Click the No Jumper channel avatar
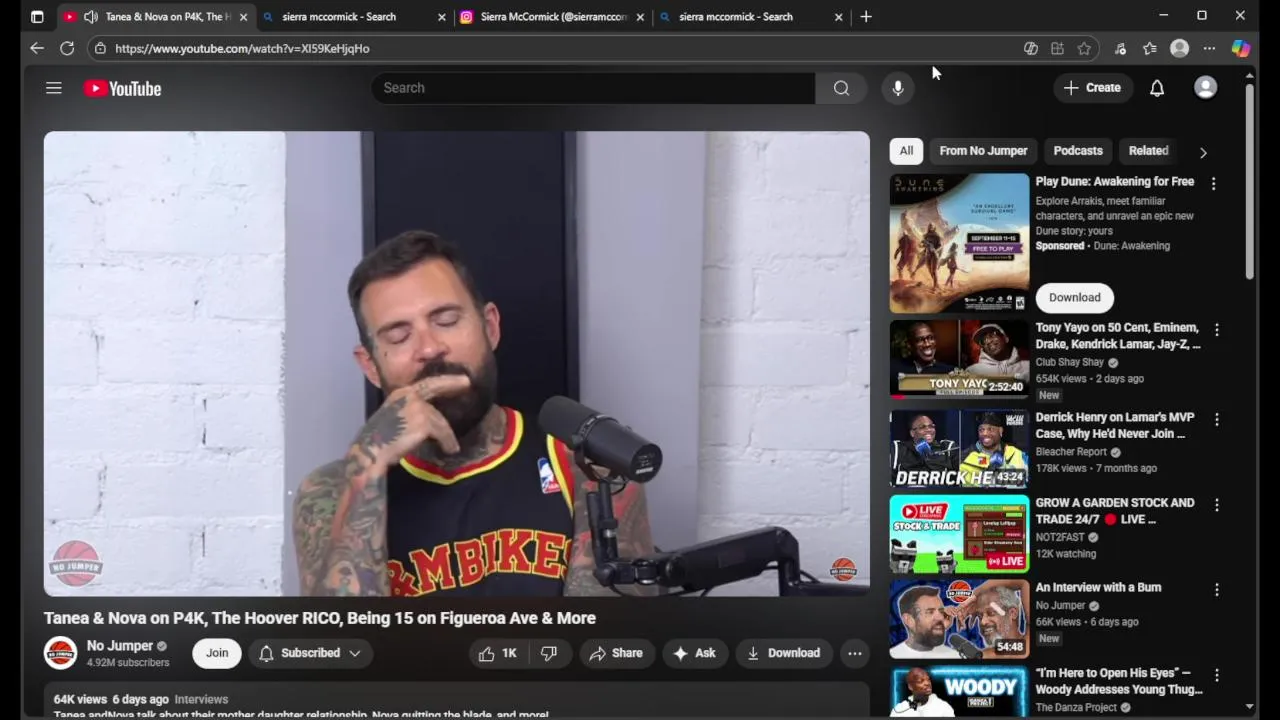The image size is (1280, 720). (x=61, y=653)
